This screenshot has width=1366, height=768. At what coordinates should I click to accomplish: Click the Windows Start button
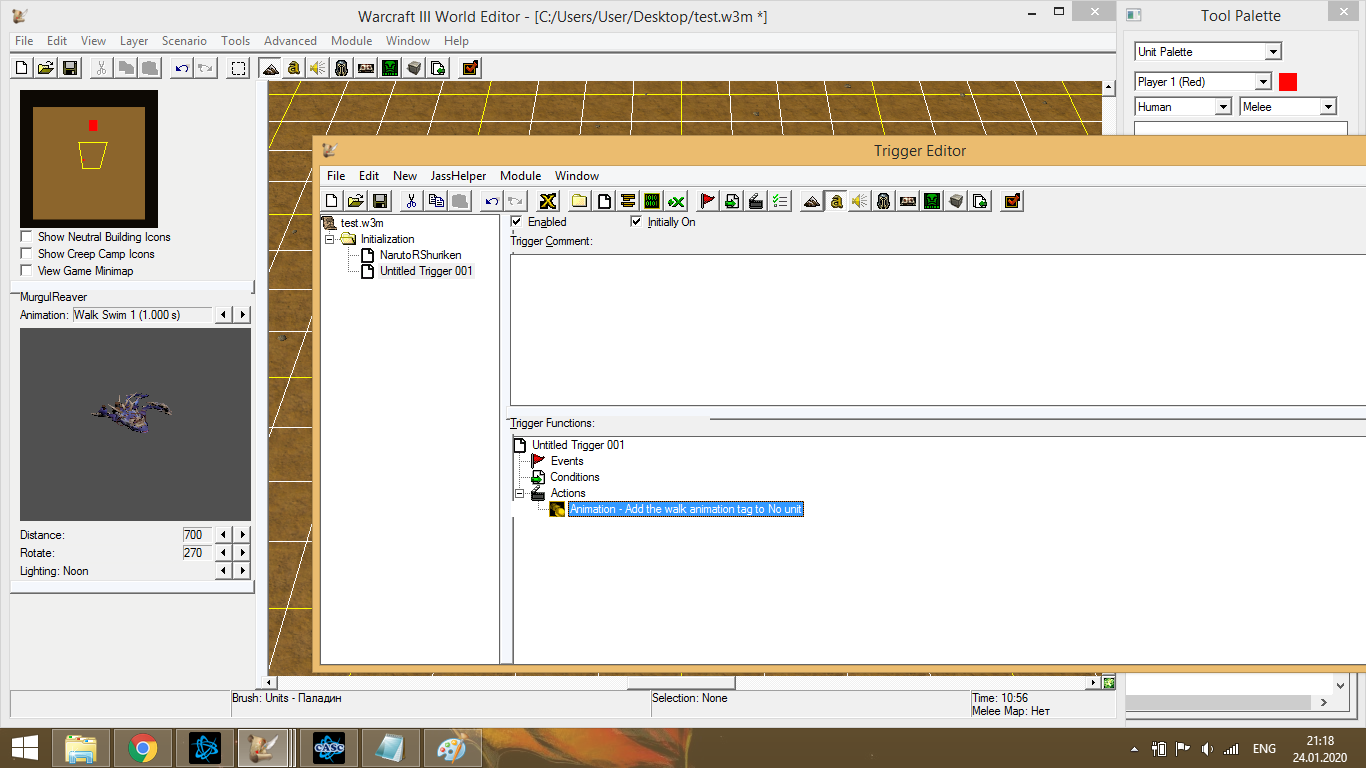pyautogui.click(x=24, y=748)
